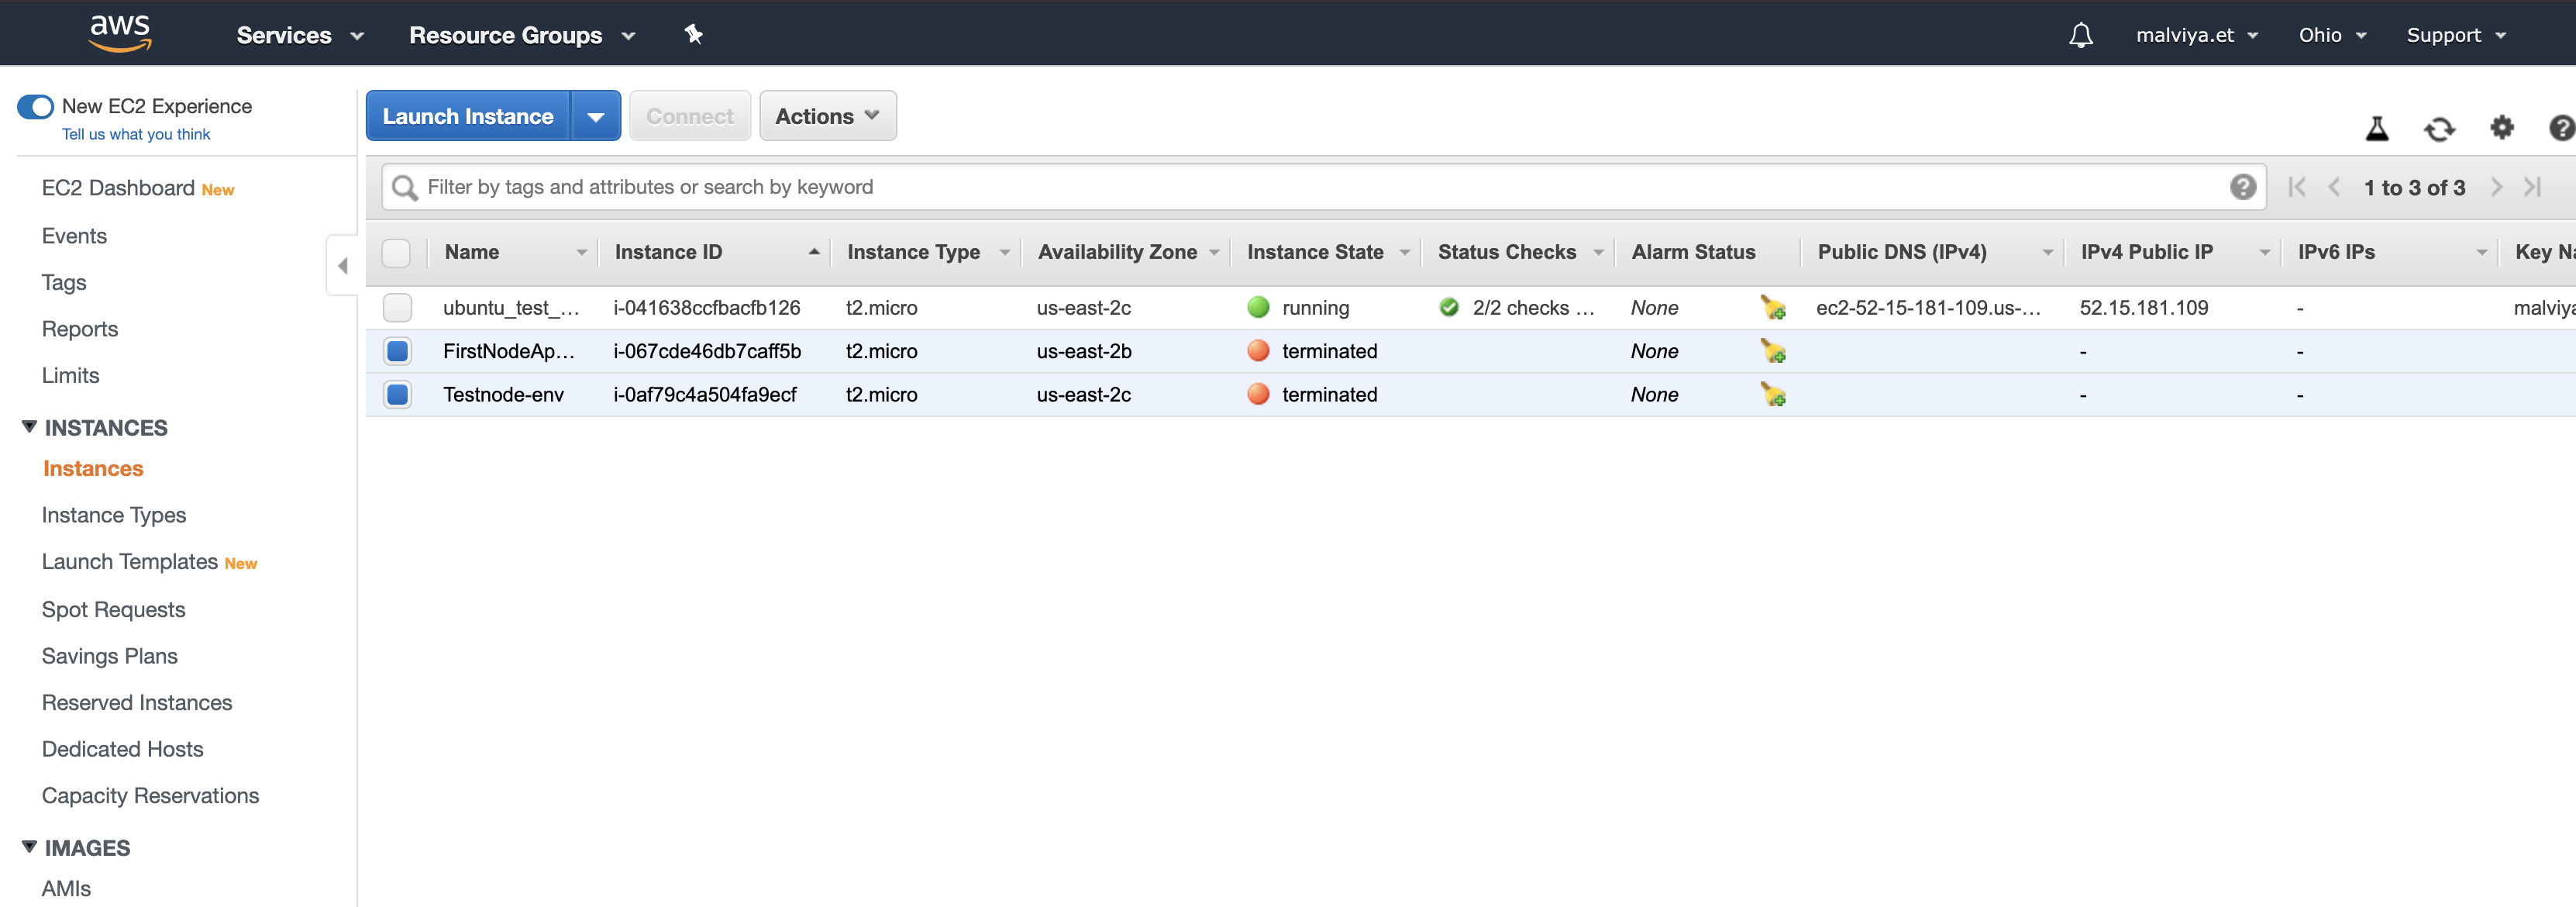Click the pin icon in the top navigation bar
The height and width of the screenshot is (907, 2576).
tap(693, 34)
